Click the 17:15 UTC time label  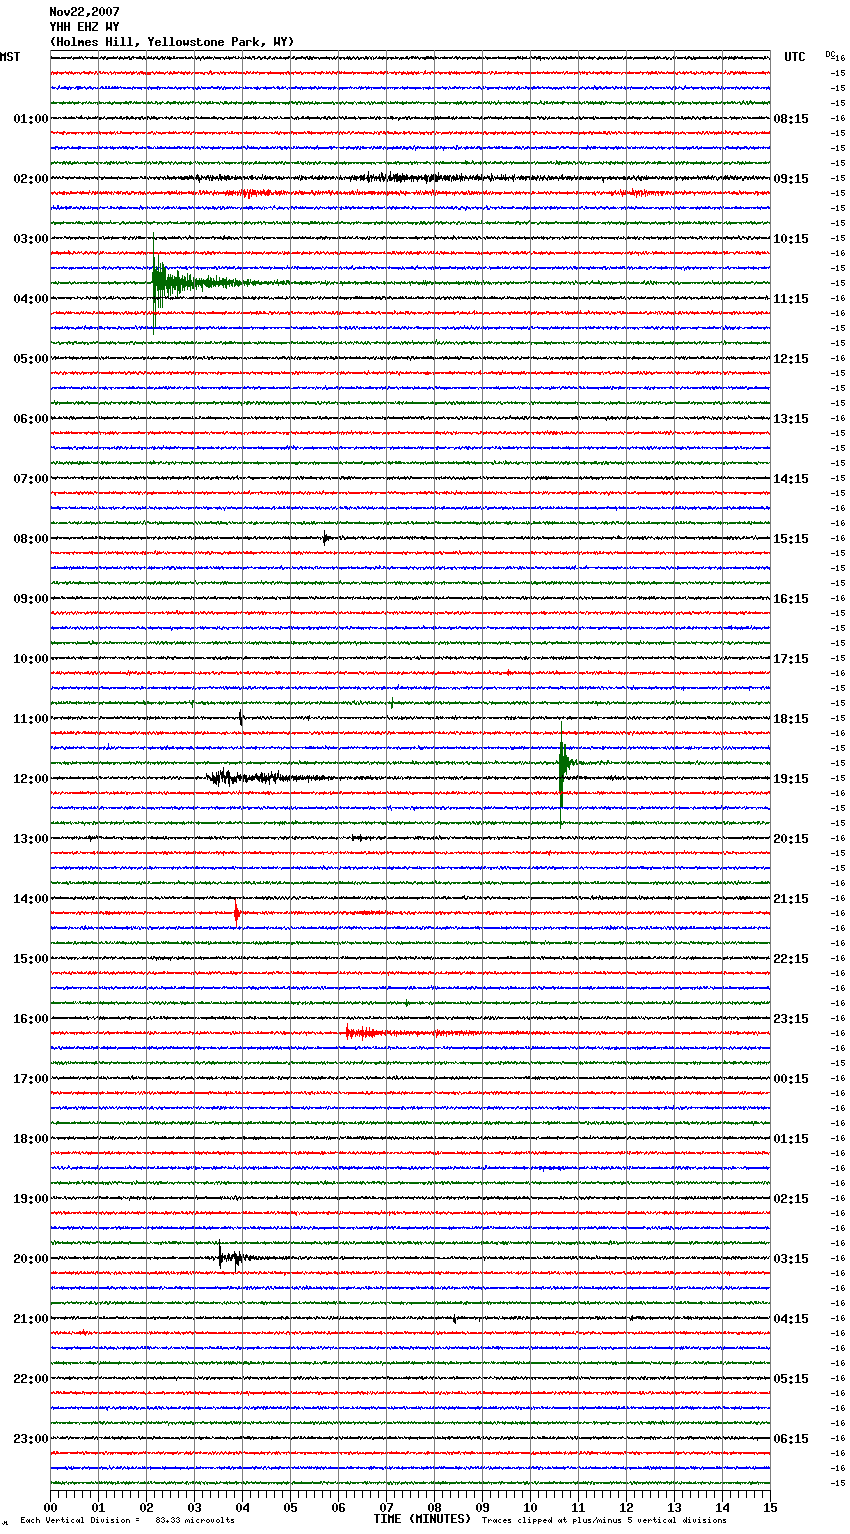pyautogui.click(x=791, y=659)
